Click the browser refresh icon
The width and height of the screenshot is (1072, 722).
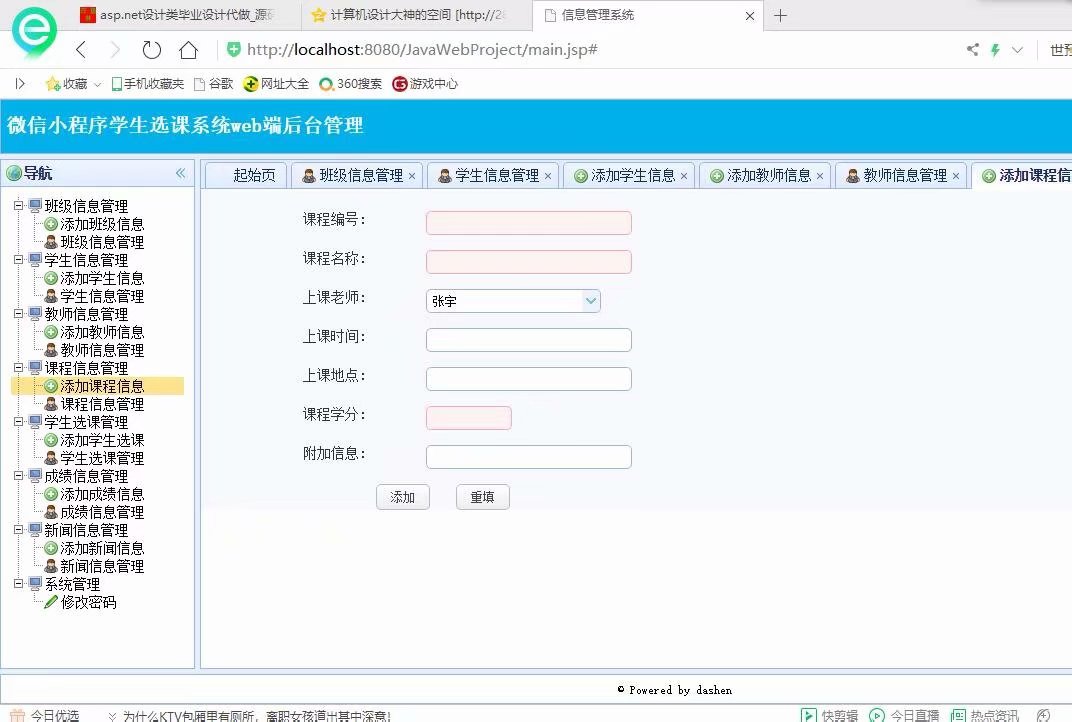pyautogui.click(x=151, y=48)
